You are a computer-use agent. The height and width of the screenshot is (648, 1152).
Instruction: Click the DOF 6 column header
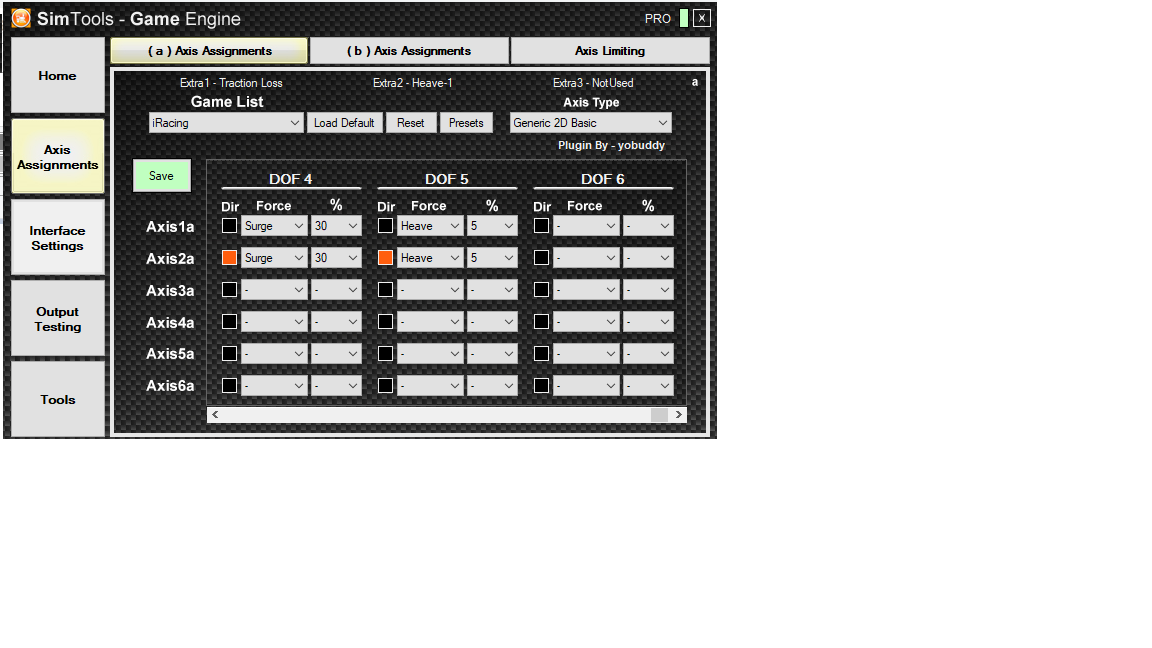pyautogui.click(x=602, y=179)
